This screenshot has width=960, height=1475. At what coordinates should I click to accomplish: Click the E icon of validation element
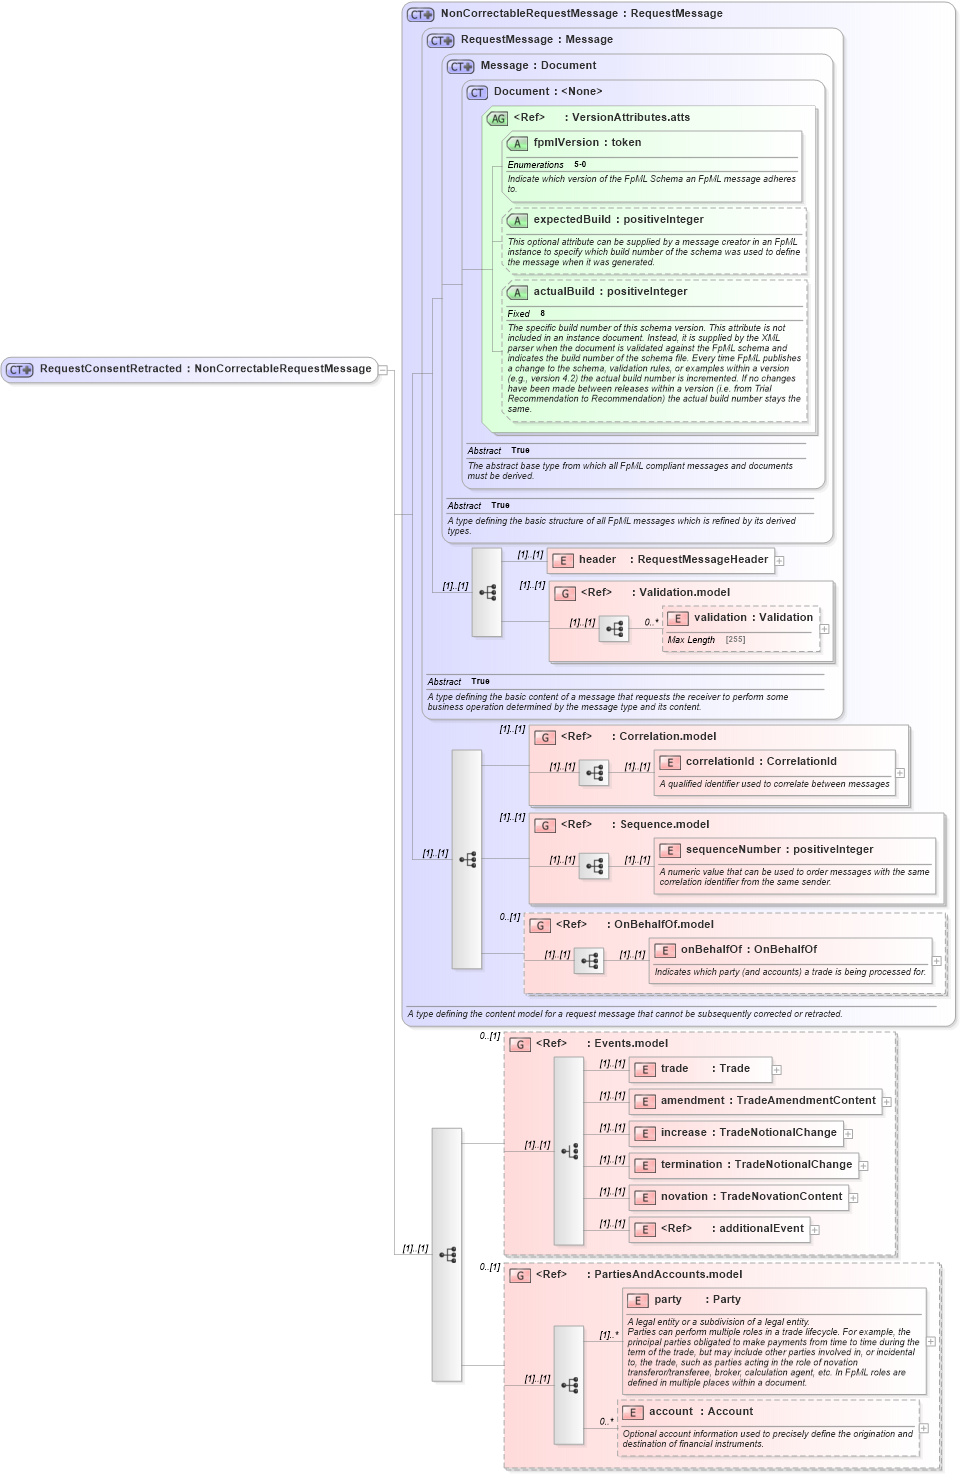coord(677,619)
